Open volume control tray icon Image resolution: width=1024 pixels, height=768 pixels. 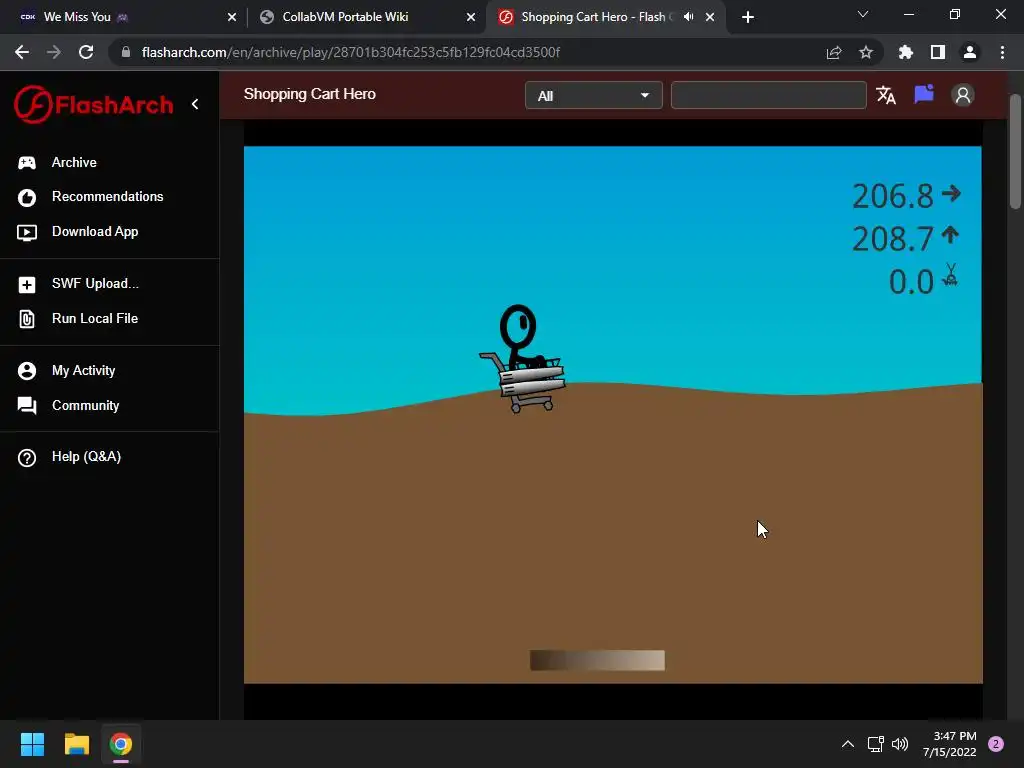point(900,744)
